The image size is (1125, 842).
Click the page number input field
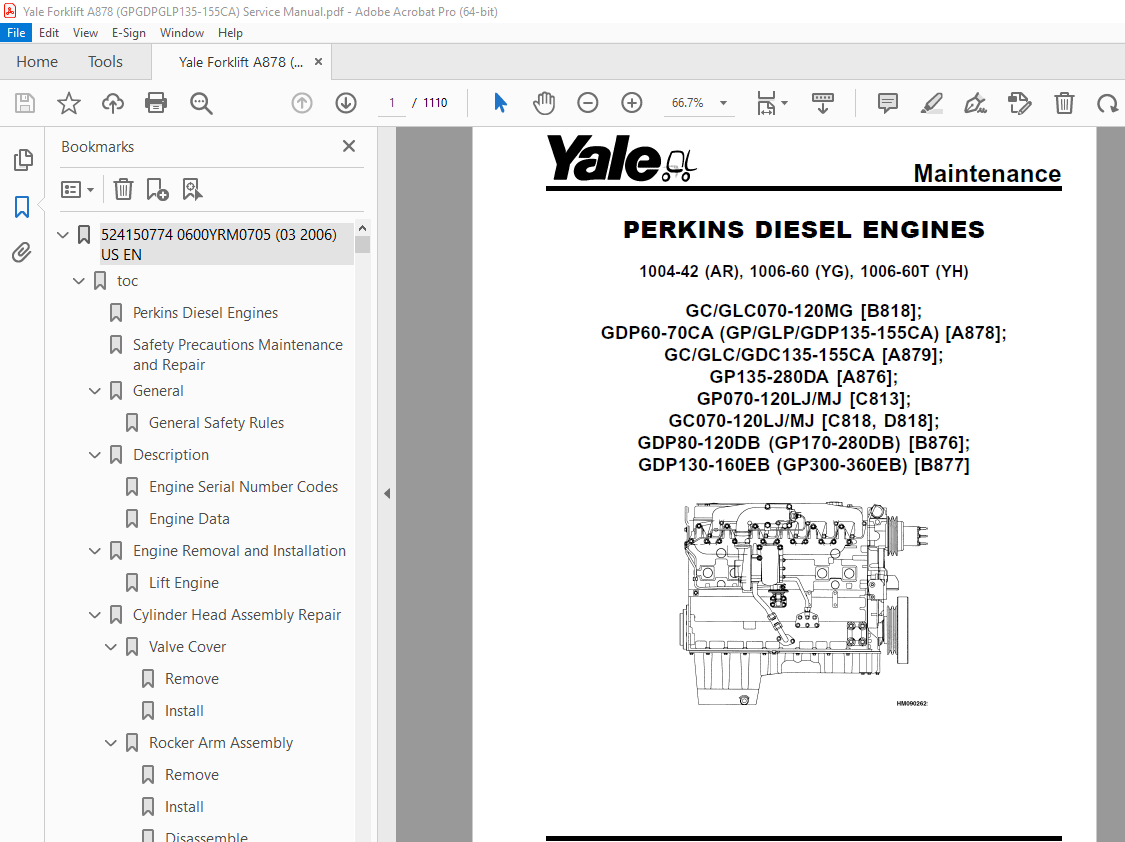(392, 103)
